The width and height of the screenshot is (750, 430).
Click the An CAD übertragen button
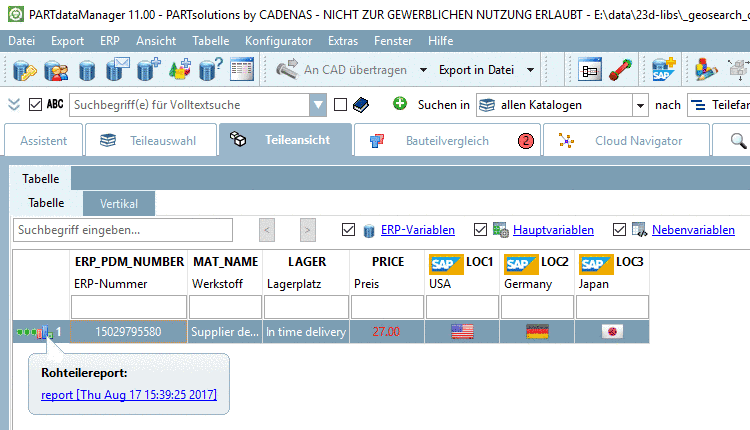pos(342,70)
